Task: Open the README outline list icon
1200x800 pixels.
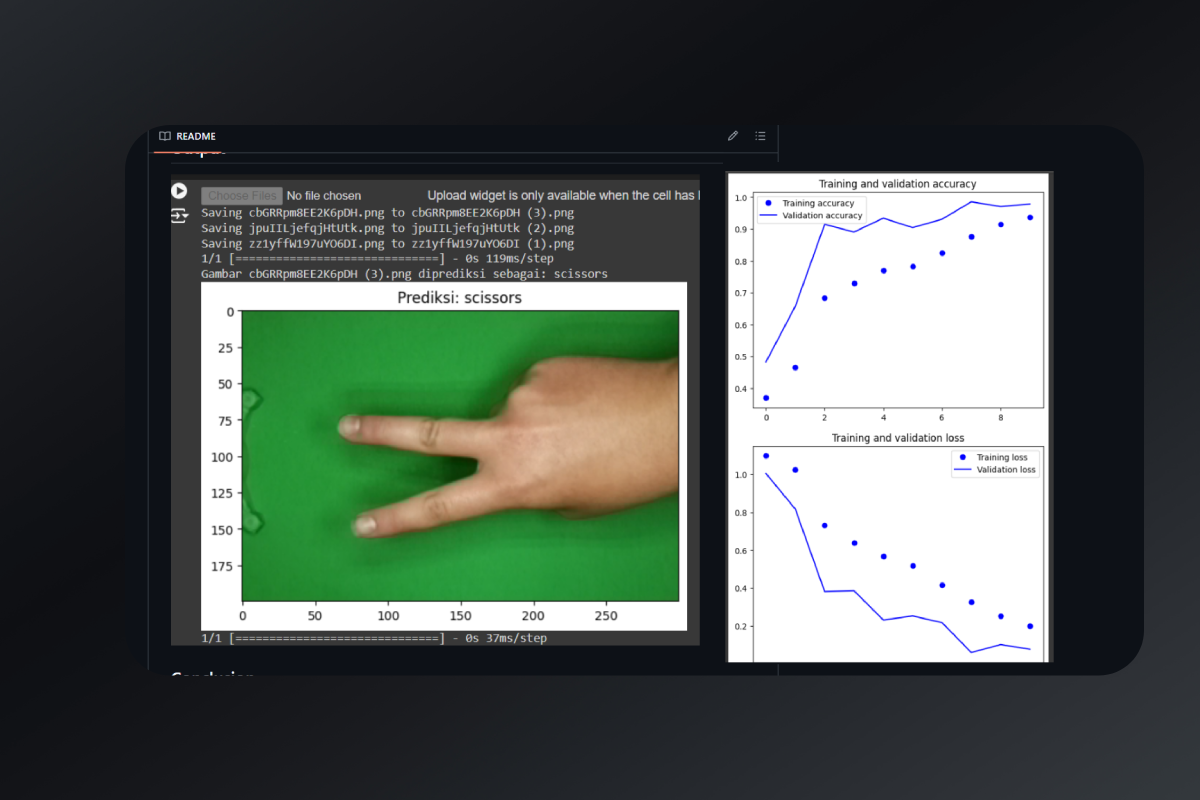Action: 760,136
